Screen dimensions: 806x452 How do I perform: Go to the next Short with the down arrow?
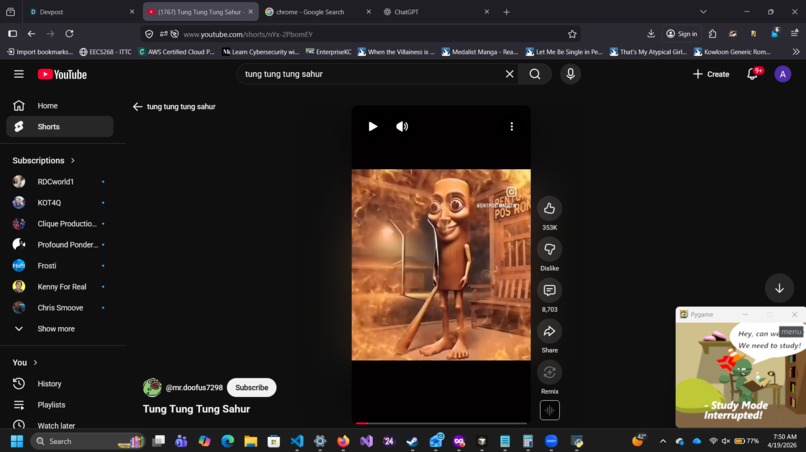click(x=779, y=288)
